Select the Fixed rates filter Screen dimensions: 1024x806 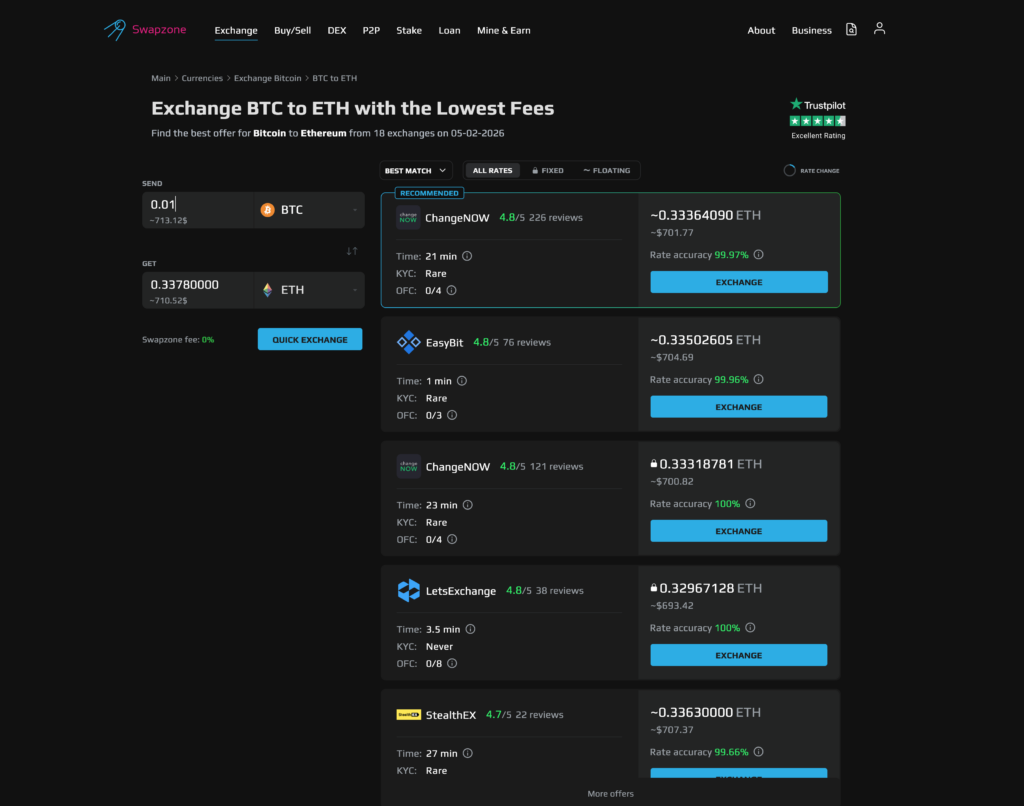(547, 171)
